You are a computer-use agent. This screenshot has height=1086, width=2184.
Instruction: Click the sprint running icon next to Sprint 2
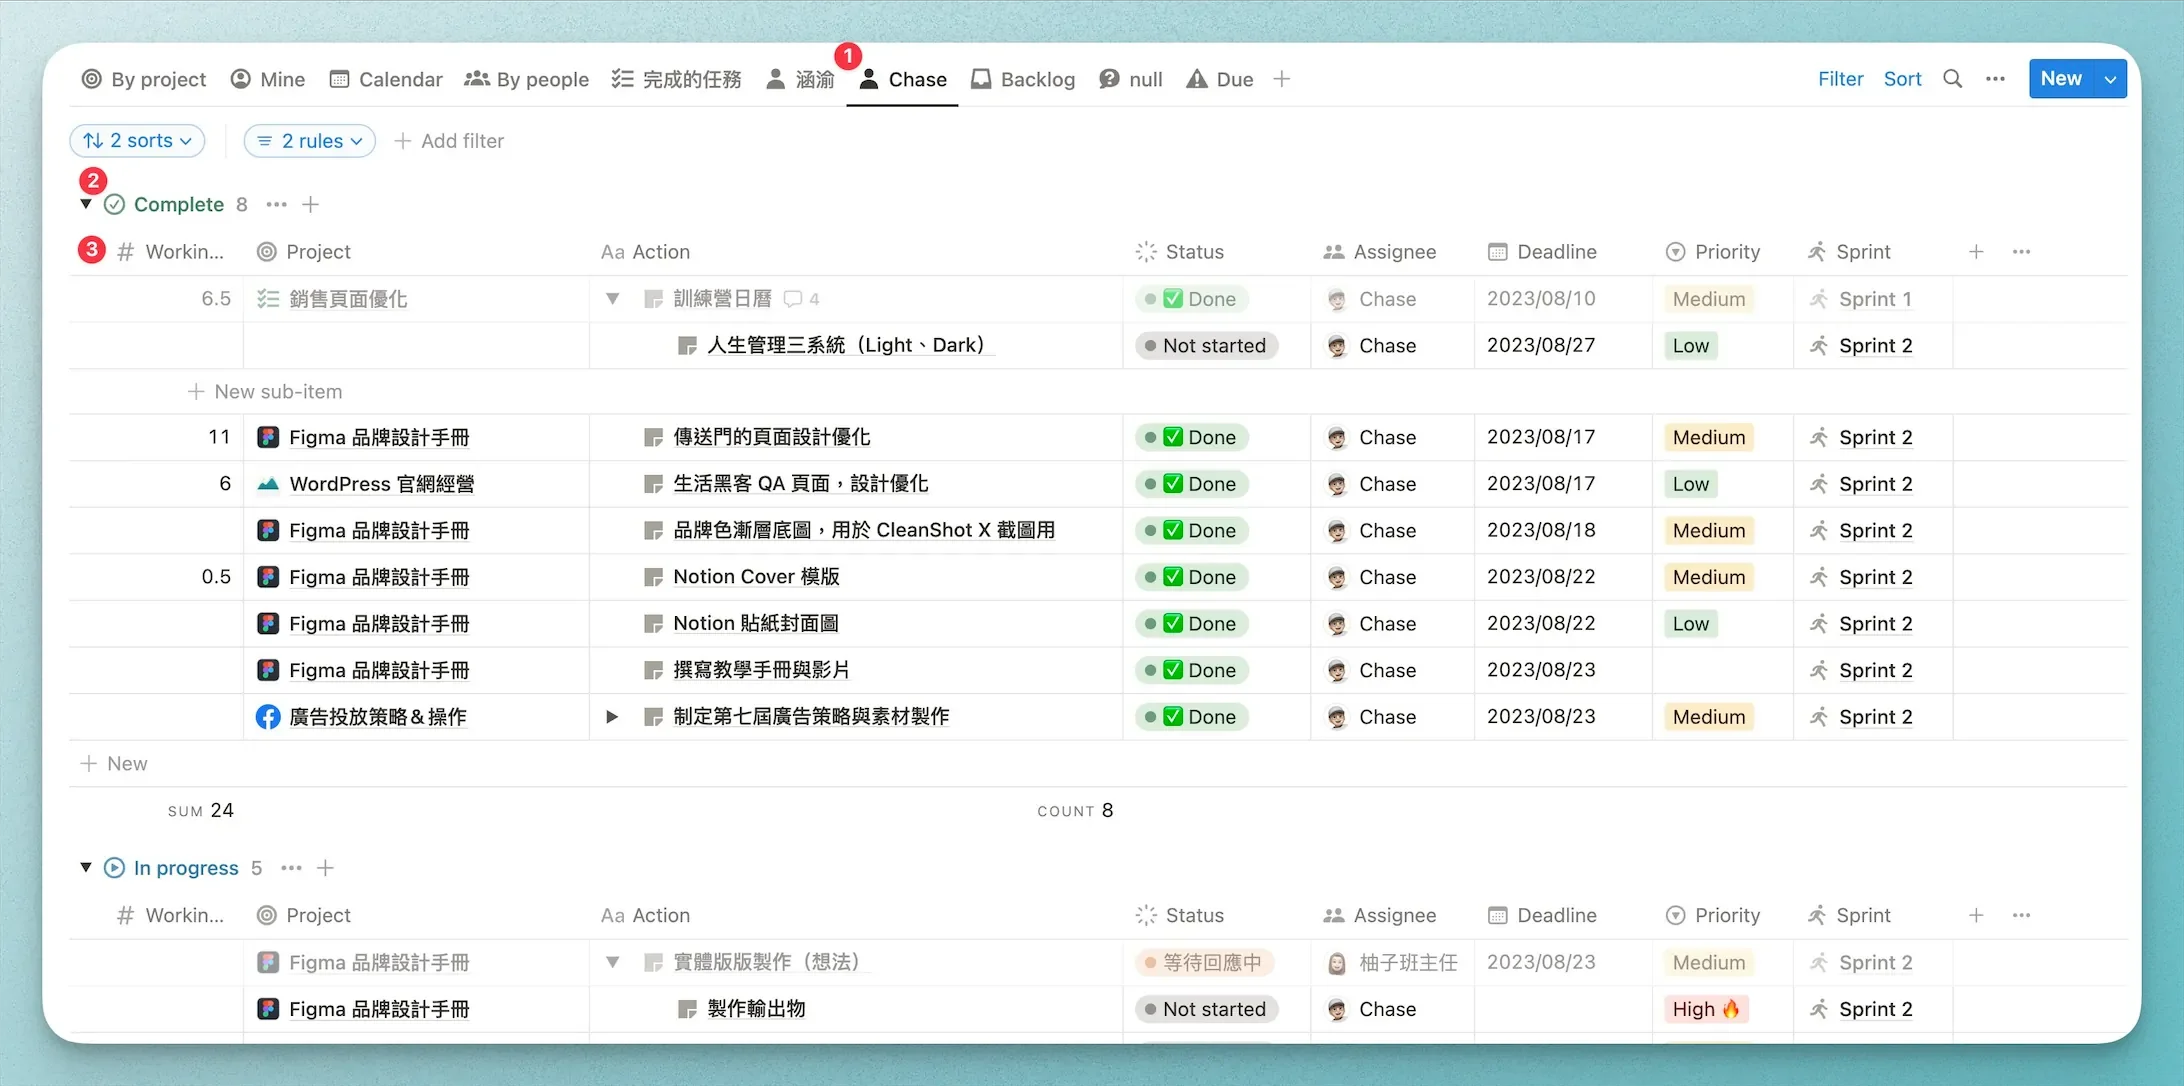point(1822,436)
